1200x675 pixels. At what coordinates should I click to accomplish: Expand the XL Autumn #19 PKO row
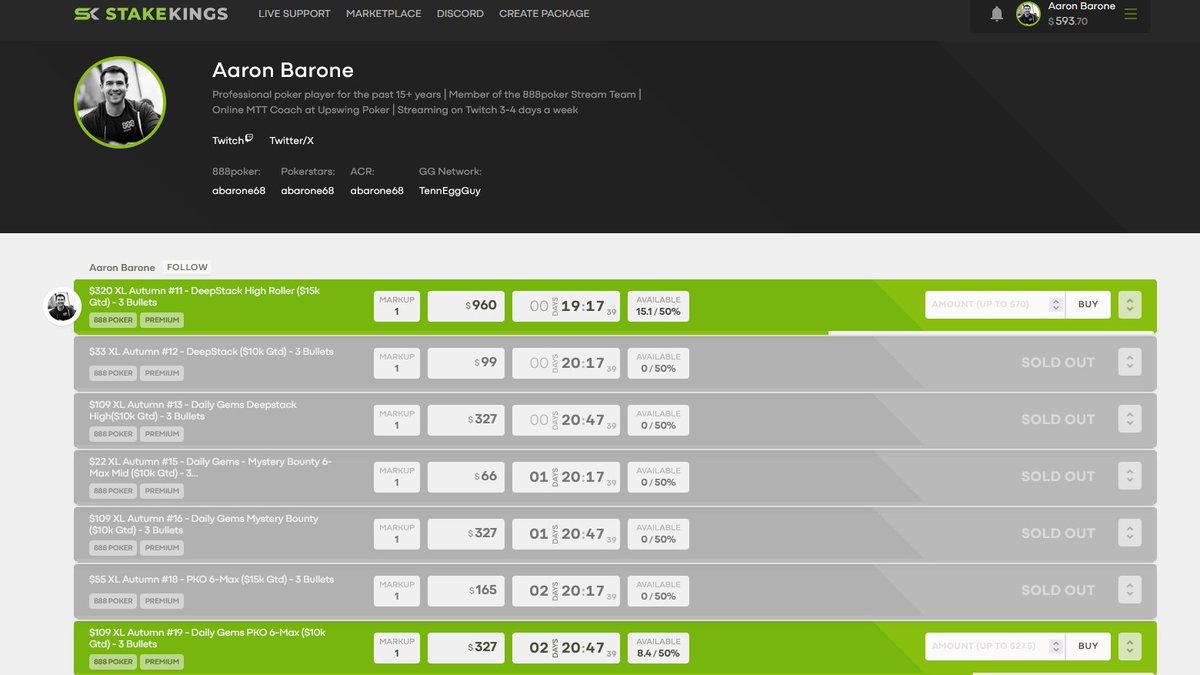(1129, 646)
